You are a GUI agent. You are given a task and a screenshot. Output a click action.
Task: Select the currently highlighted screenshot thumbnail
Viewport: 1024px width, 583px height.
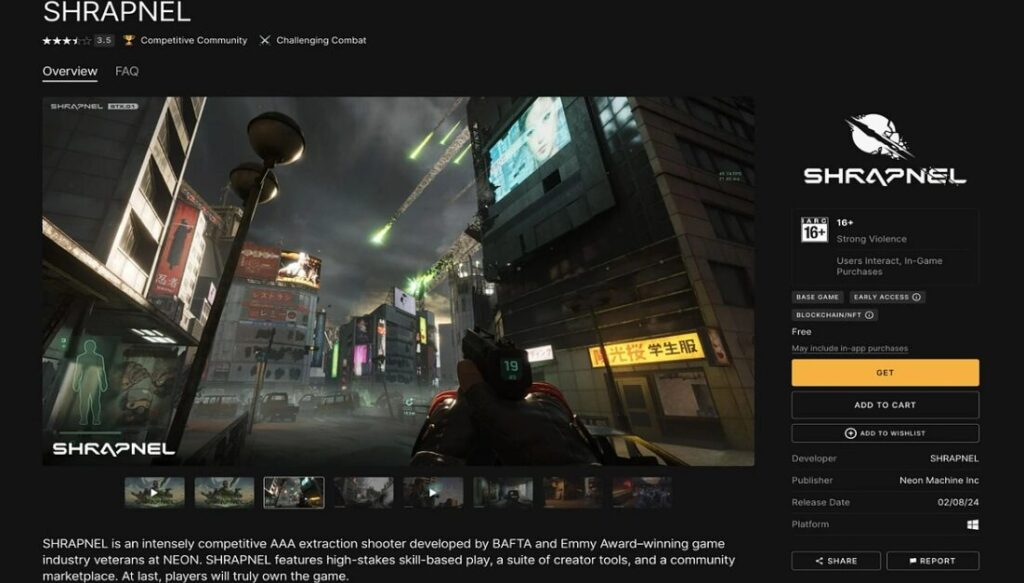click(294, 491)
